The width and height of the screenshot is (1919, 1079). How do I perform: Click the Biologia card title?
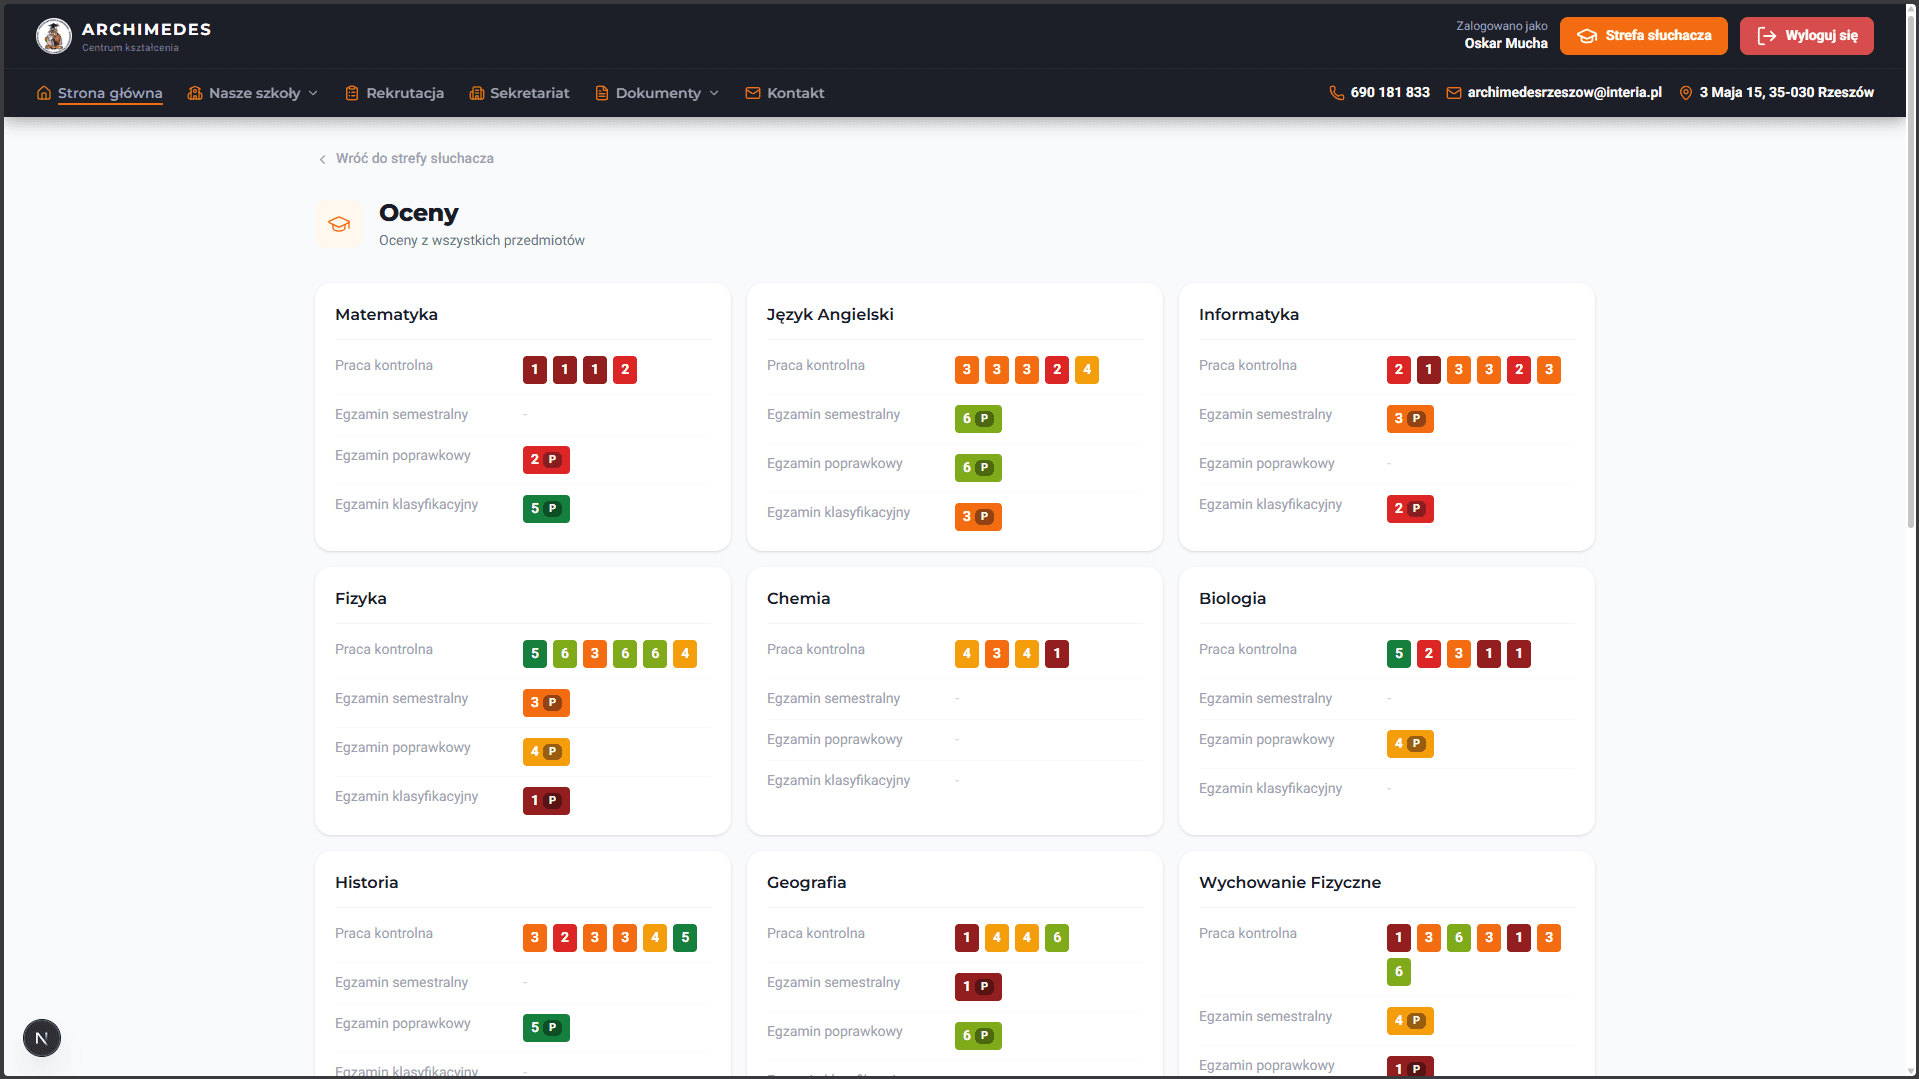(1232, 599)
